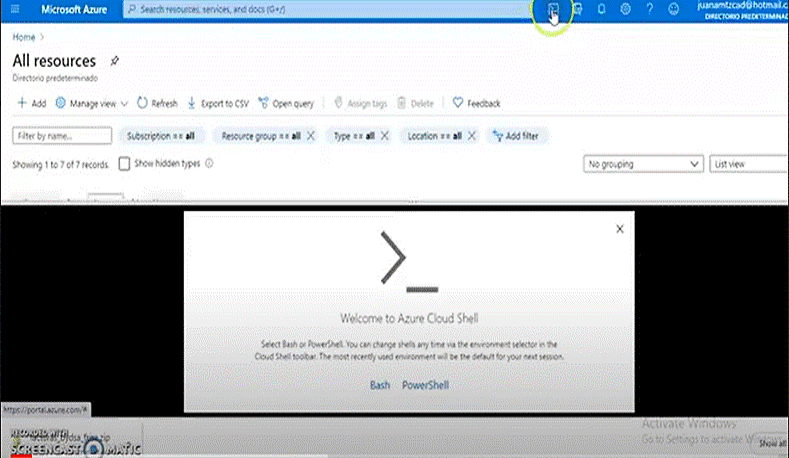Click the Microsoft Azure logo text

point(74,9)
